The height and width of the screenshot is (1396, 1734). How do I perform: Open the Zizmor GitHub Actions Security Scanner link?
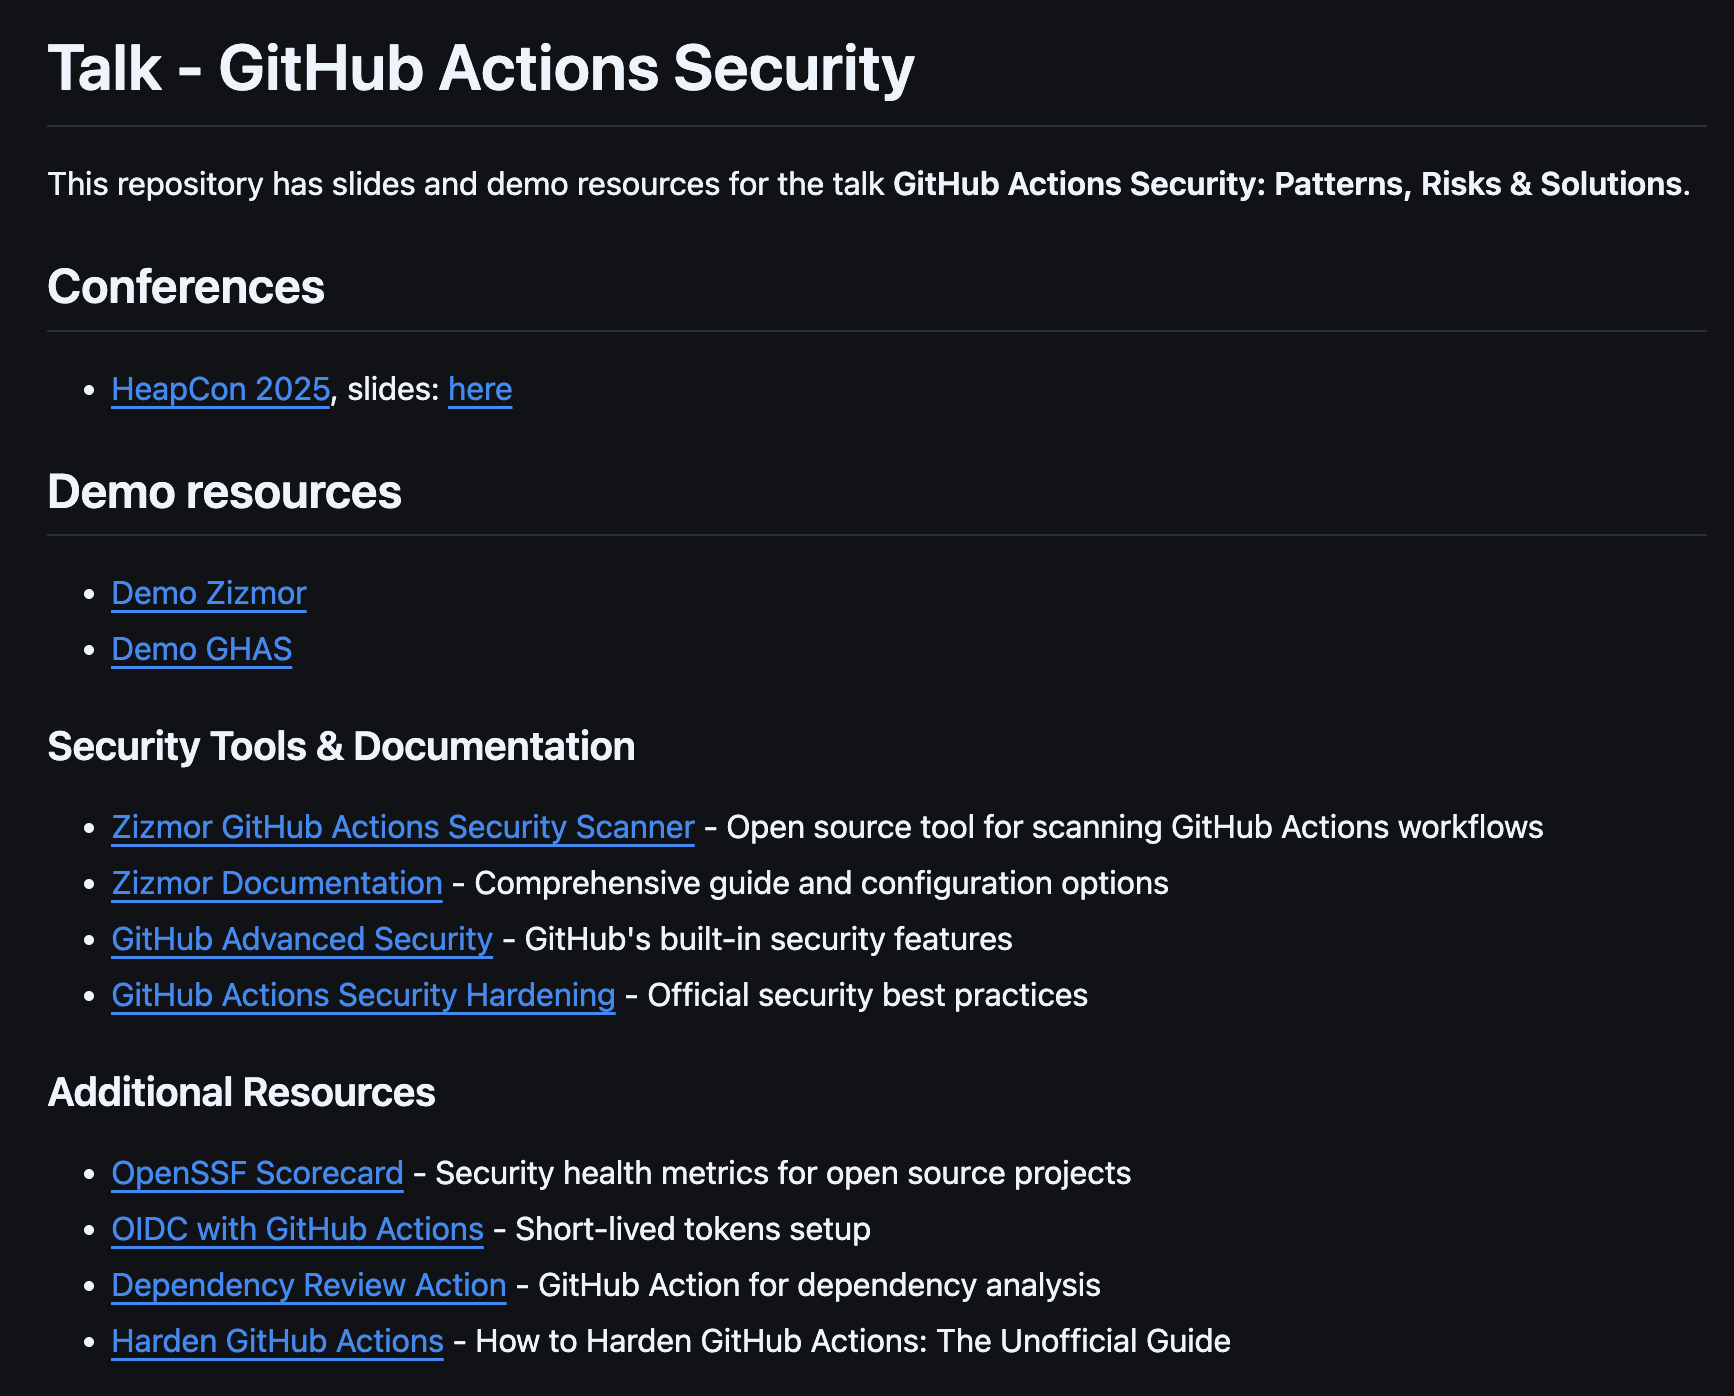point(401,828)
